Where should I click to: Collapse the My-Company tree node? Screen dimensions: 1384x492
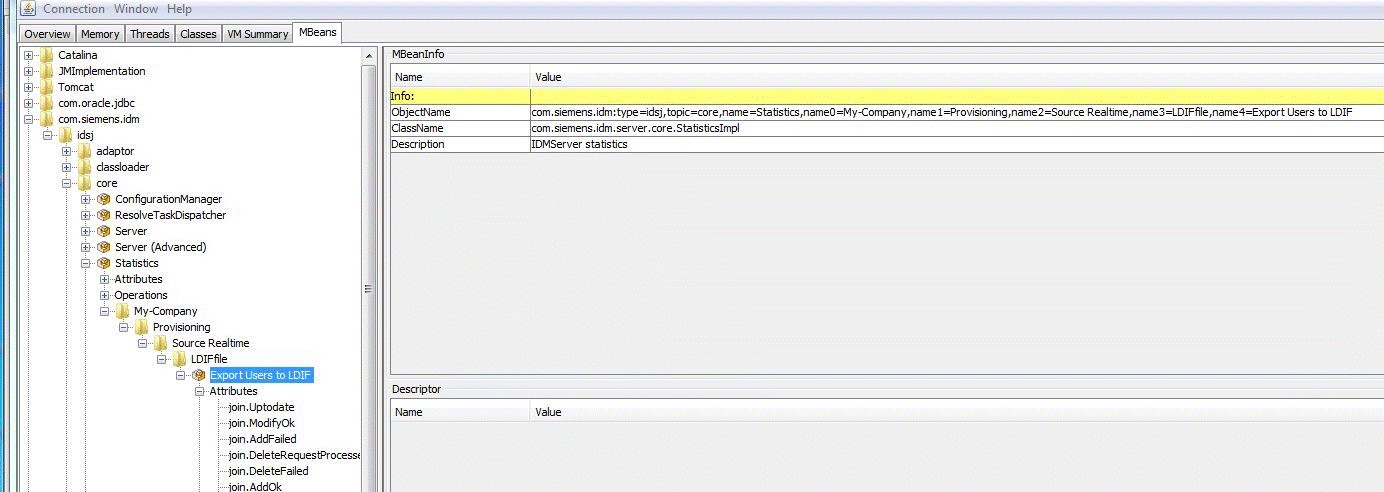(105, 311)
